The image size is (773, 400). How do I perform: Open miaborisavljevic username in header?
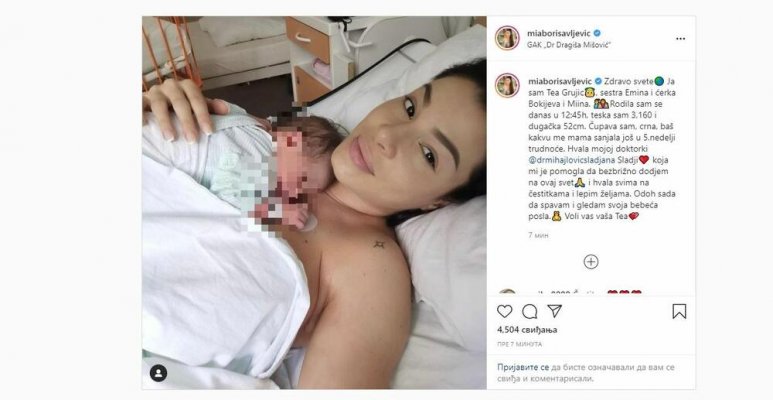(x=559, y=33)
